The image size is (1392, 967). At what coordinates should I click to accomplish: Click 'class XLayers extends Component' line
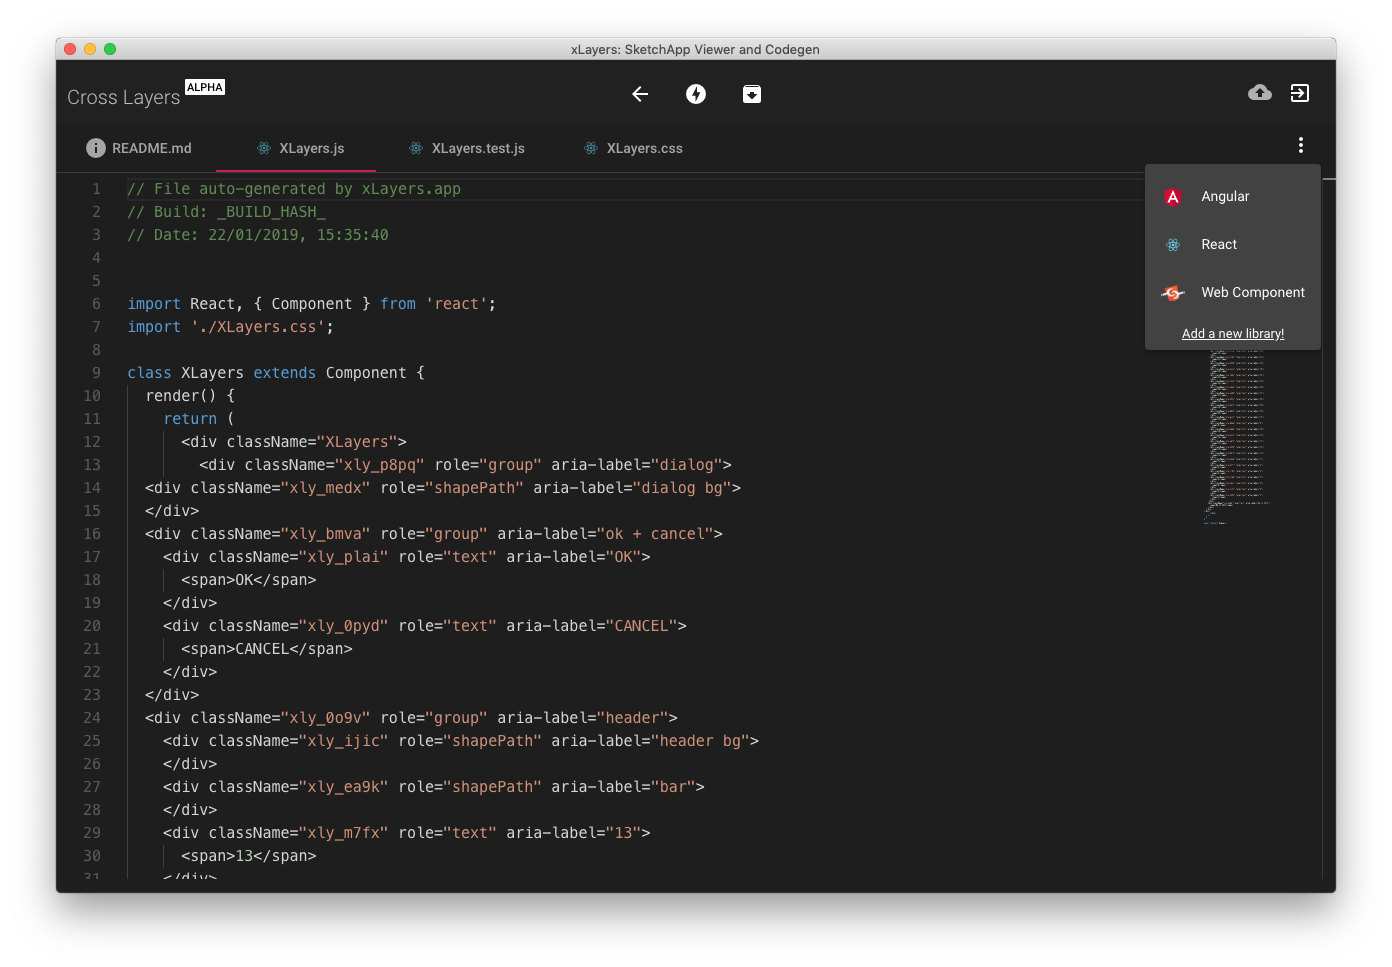pyautogui.click(x=276, y=373)
